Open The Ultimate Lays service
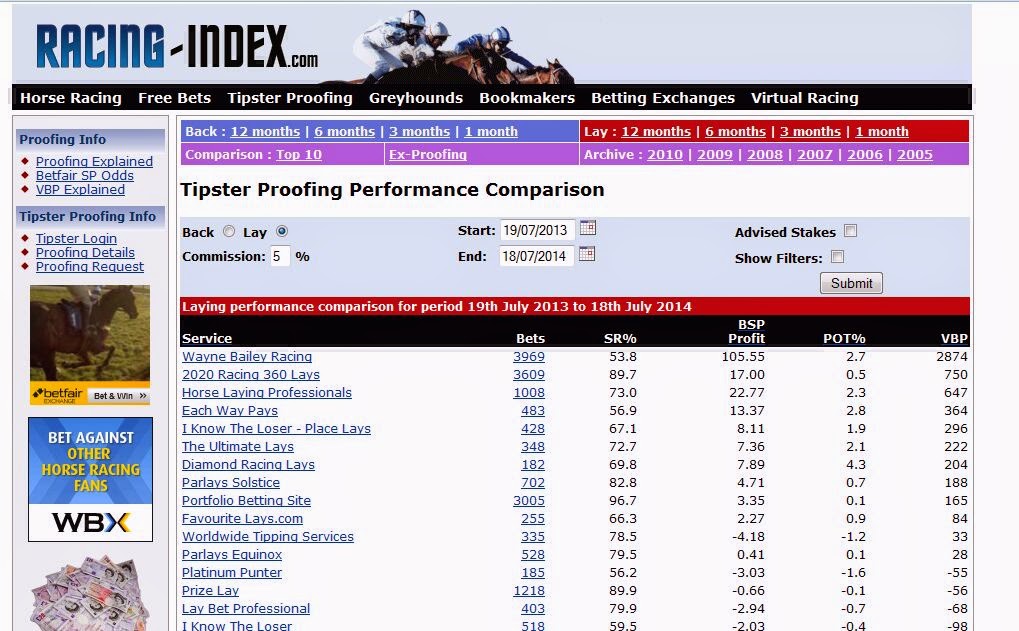Viewport: 1019px width, 631px height. click(238, 446)
